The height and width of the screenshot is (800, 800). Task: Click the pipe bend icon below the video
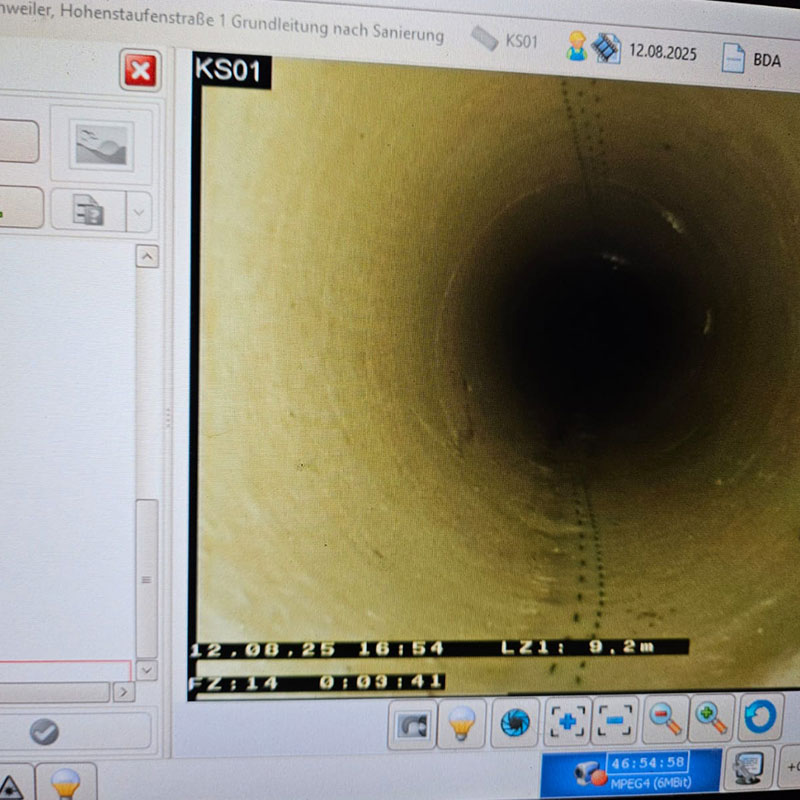(412, 723)
